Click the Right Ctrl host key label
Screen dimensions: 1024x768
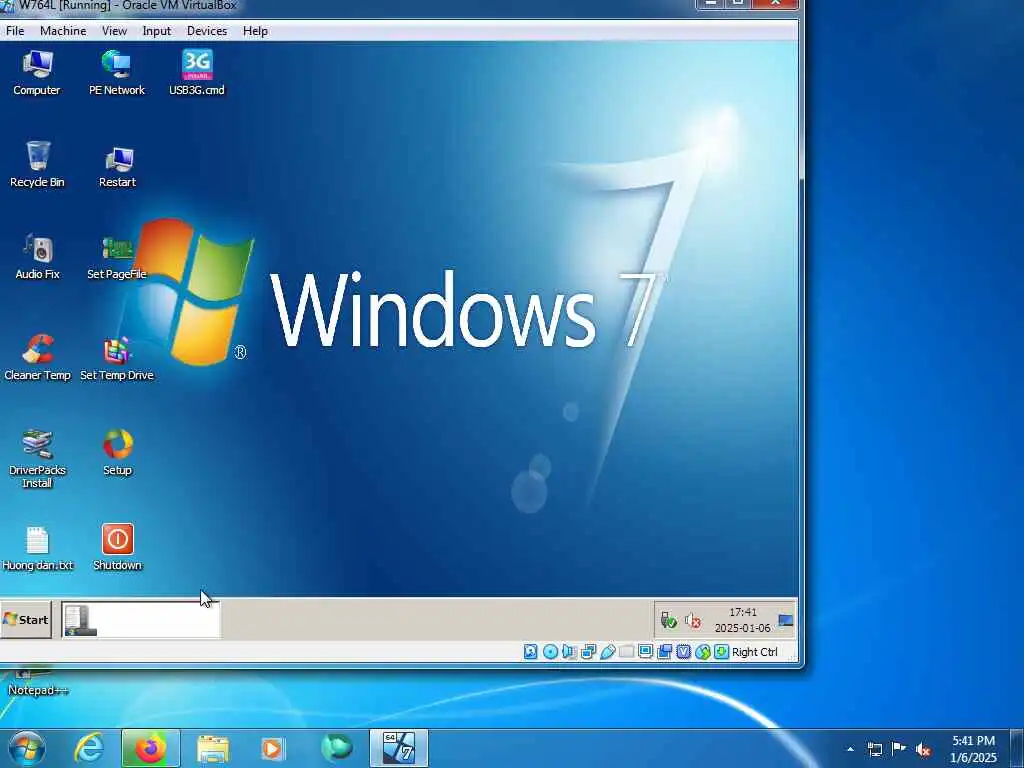click(x=754, y=652)
